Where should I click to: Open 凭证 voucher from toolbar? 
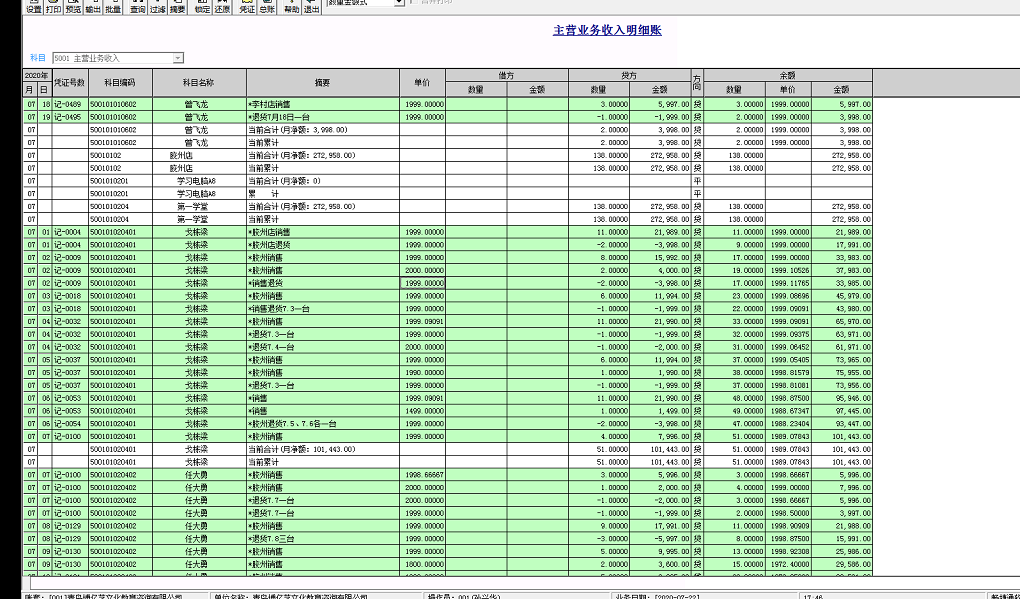point(247,8)
